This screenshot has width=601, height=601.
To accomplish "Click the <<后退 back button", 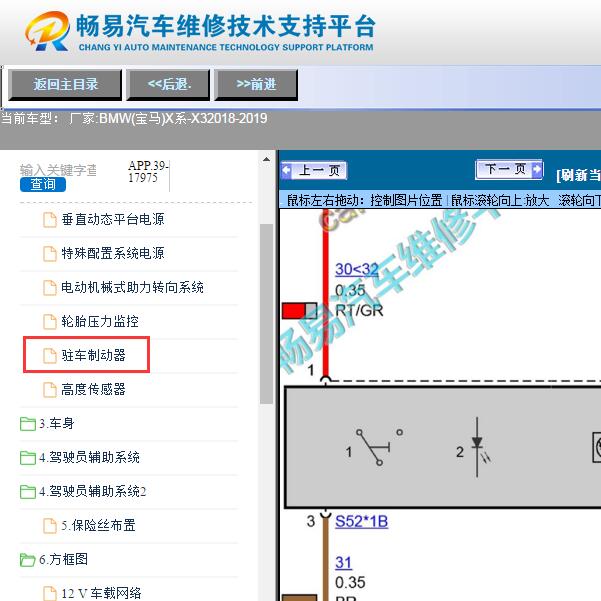I will [168, 85].
